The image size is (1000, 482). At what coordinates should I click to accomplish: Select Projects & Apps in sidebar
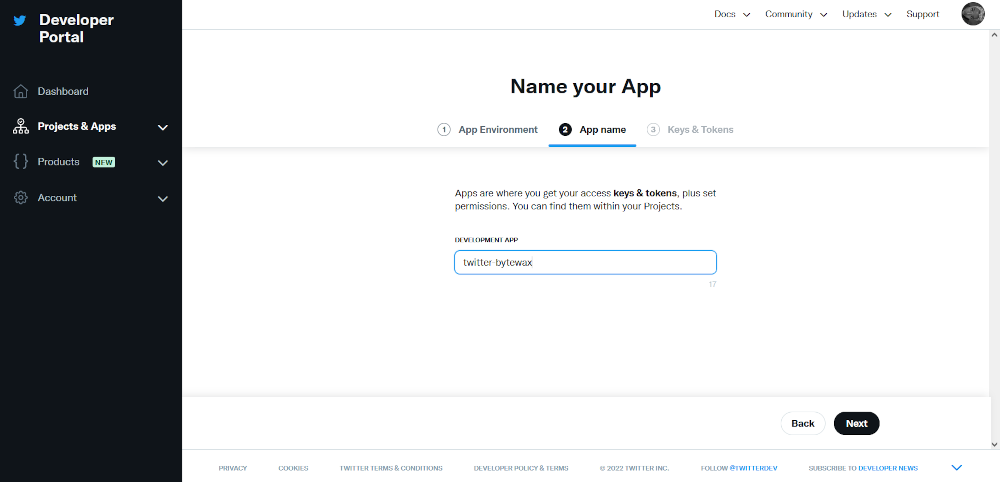coord(77,126)
